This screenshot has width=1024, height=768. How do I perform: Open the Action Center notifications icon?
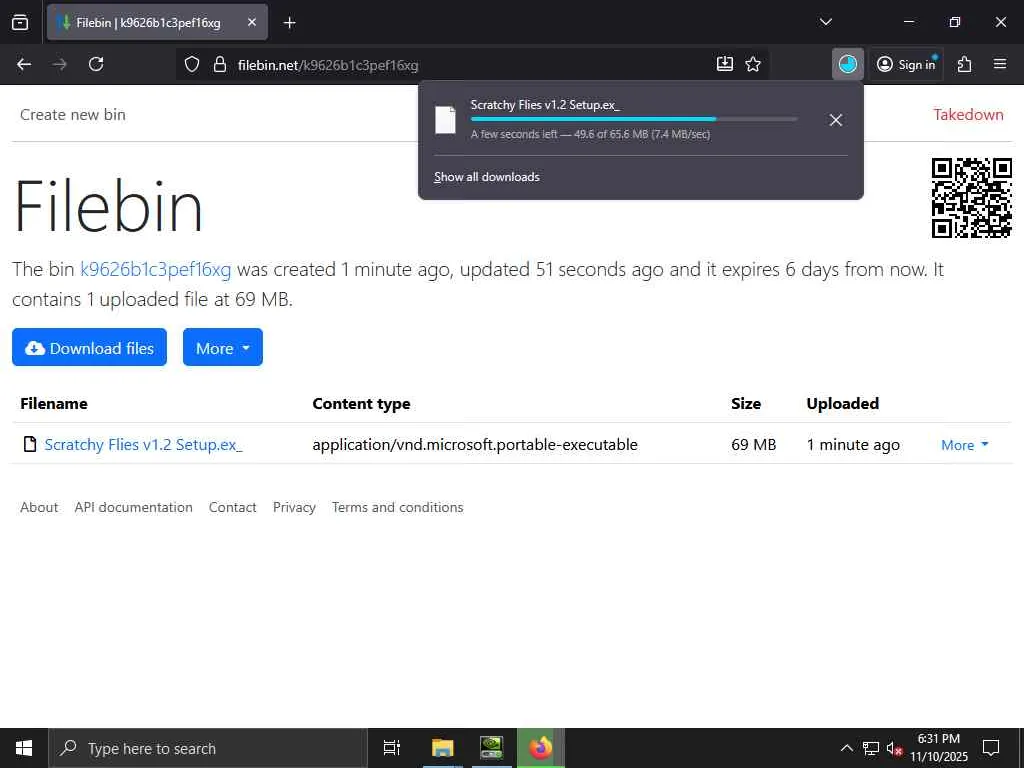[x=991, y=748]
